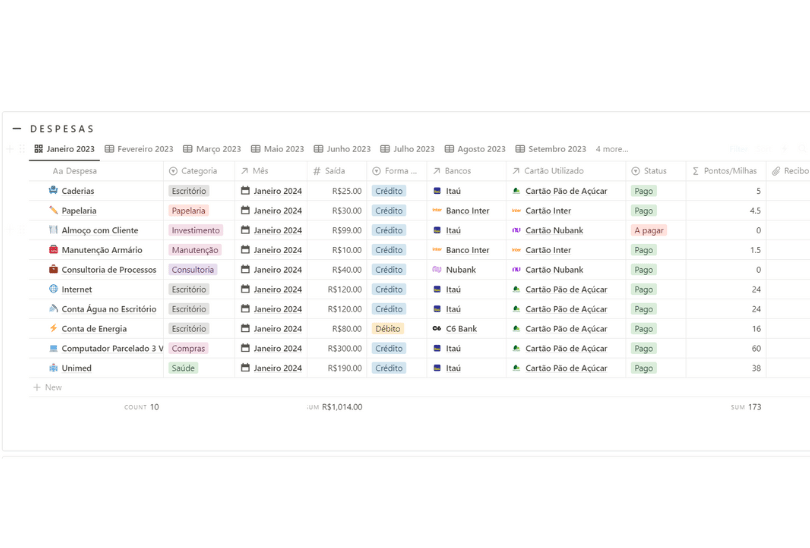Switch to the Agosto 2023 tab
Image resolution: width=810 pixels, height=548 pixels.
pyautogui.click(x=475, y=149)
